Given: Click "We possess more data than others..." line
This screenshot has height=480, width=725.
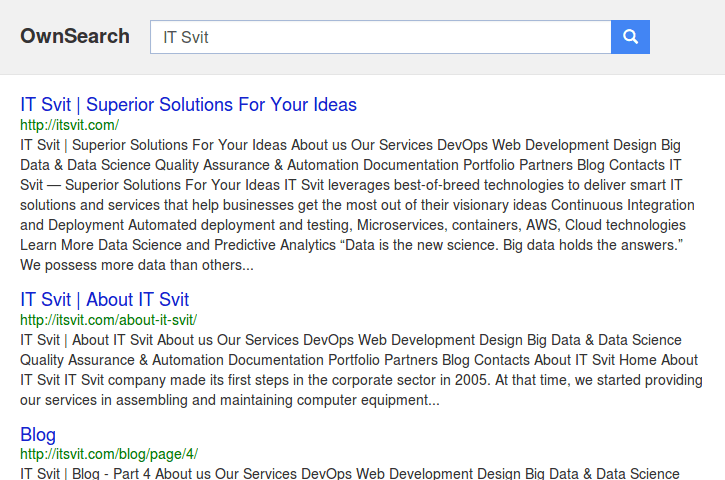Looking at the screenshot, I should [137, 265].
